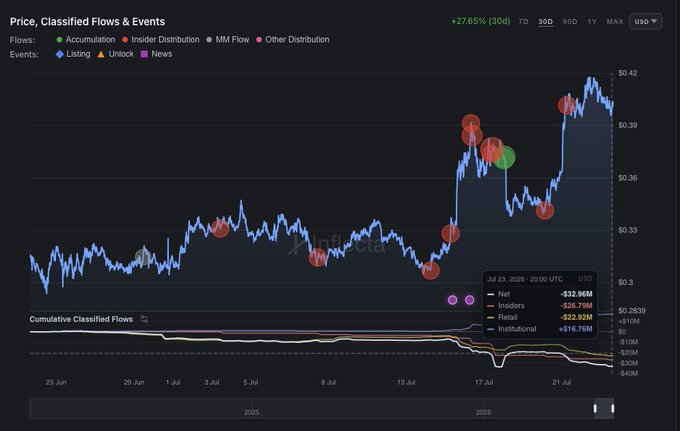Toggle the Other Distribution flow legend
The width and height of the screenshot is (680, 431).
293,39
